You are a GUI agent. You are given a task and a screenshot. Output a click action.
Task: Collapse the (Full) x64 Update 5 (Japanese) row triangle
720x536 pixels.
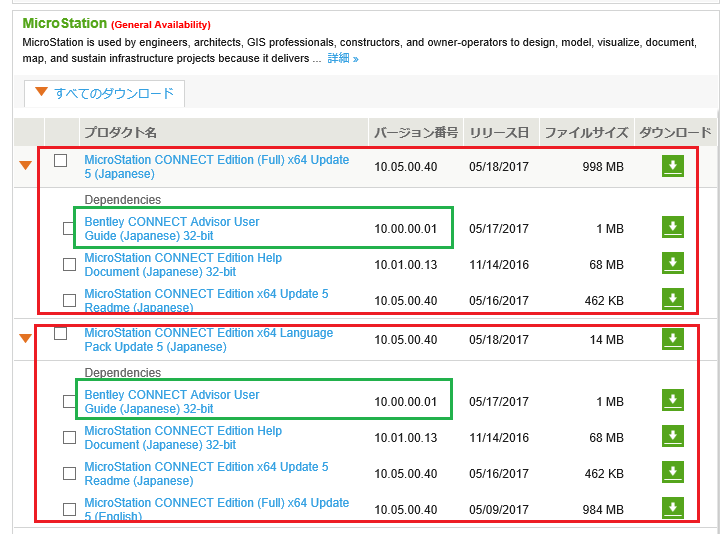[26, 165]
